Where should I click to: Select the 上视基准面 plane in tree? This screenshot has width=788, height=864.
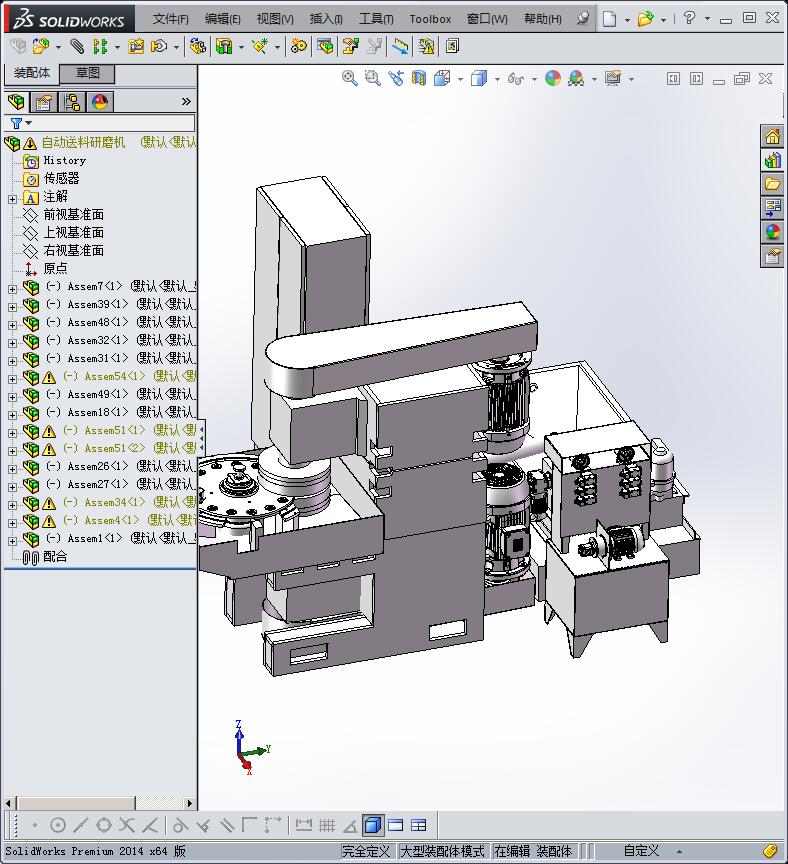(x=73, y=233)
